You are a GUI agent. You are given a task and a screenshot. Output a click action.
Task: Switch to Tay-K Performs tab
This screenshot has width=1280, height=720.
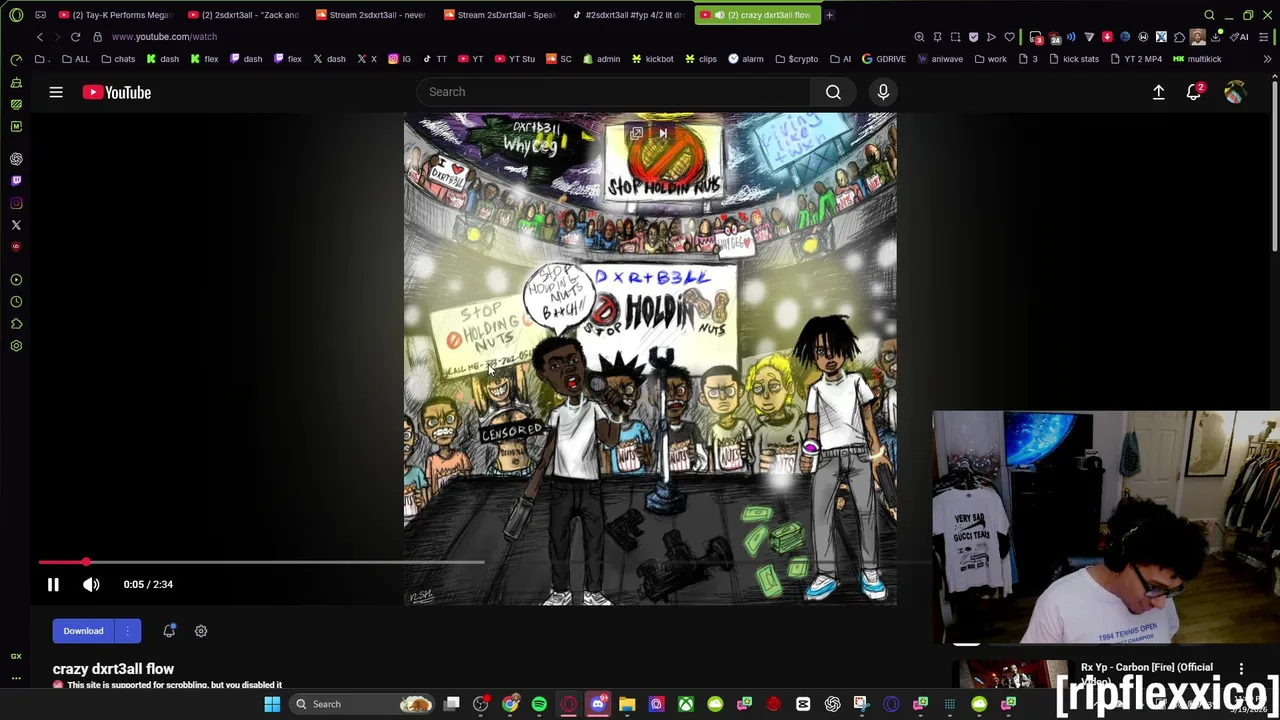pos(115,15)
